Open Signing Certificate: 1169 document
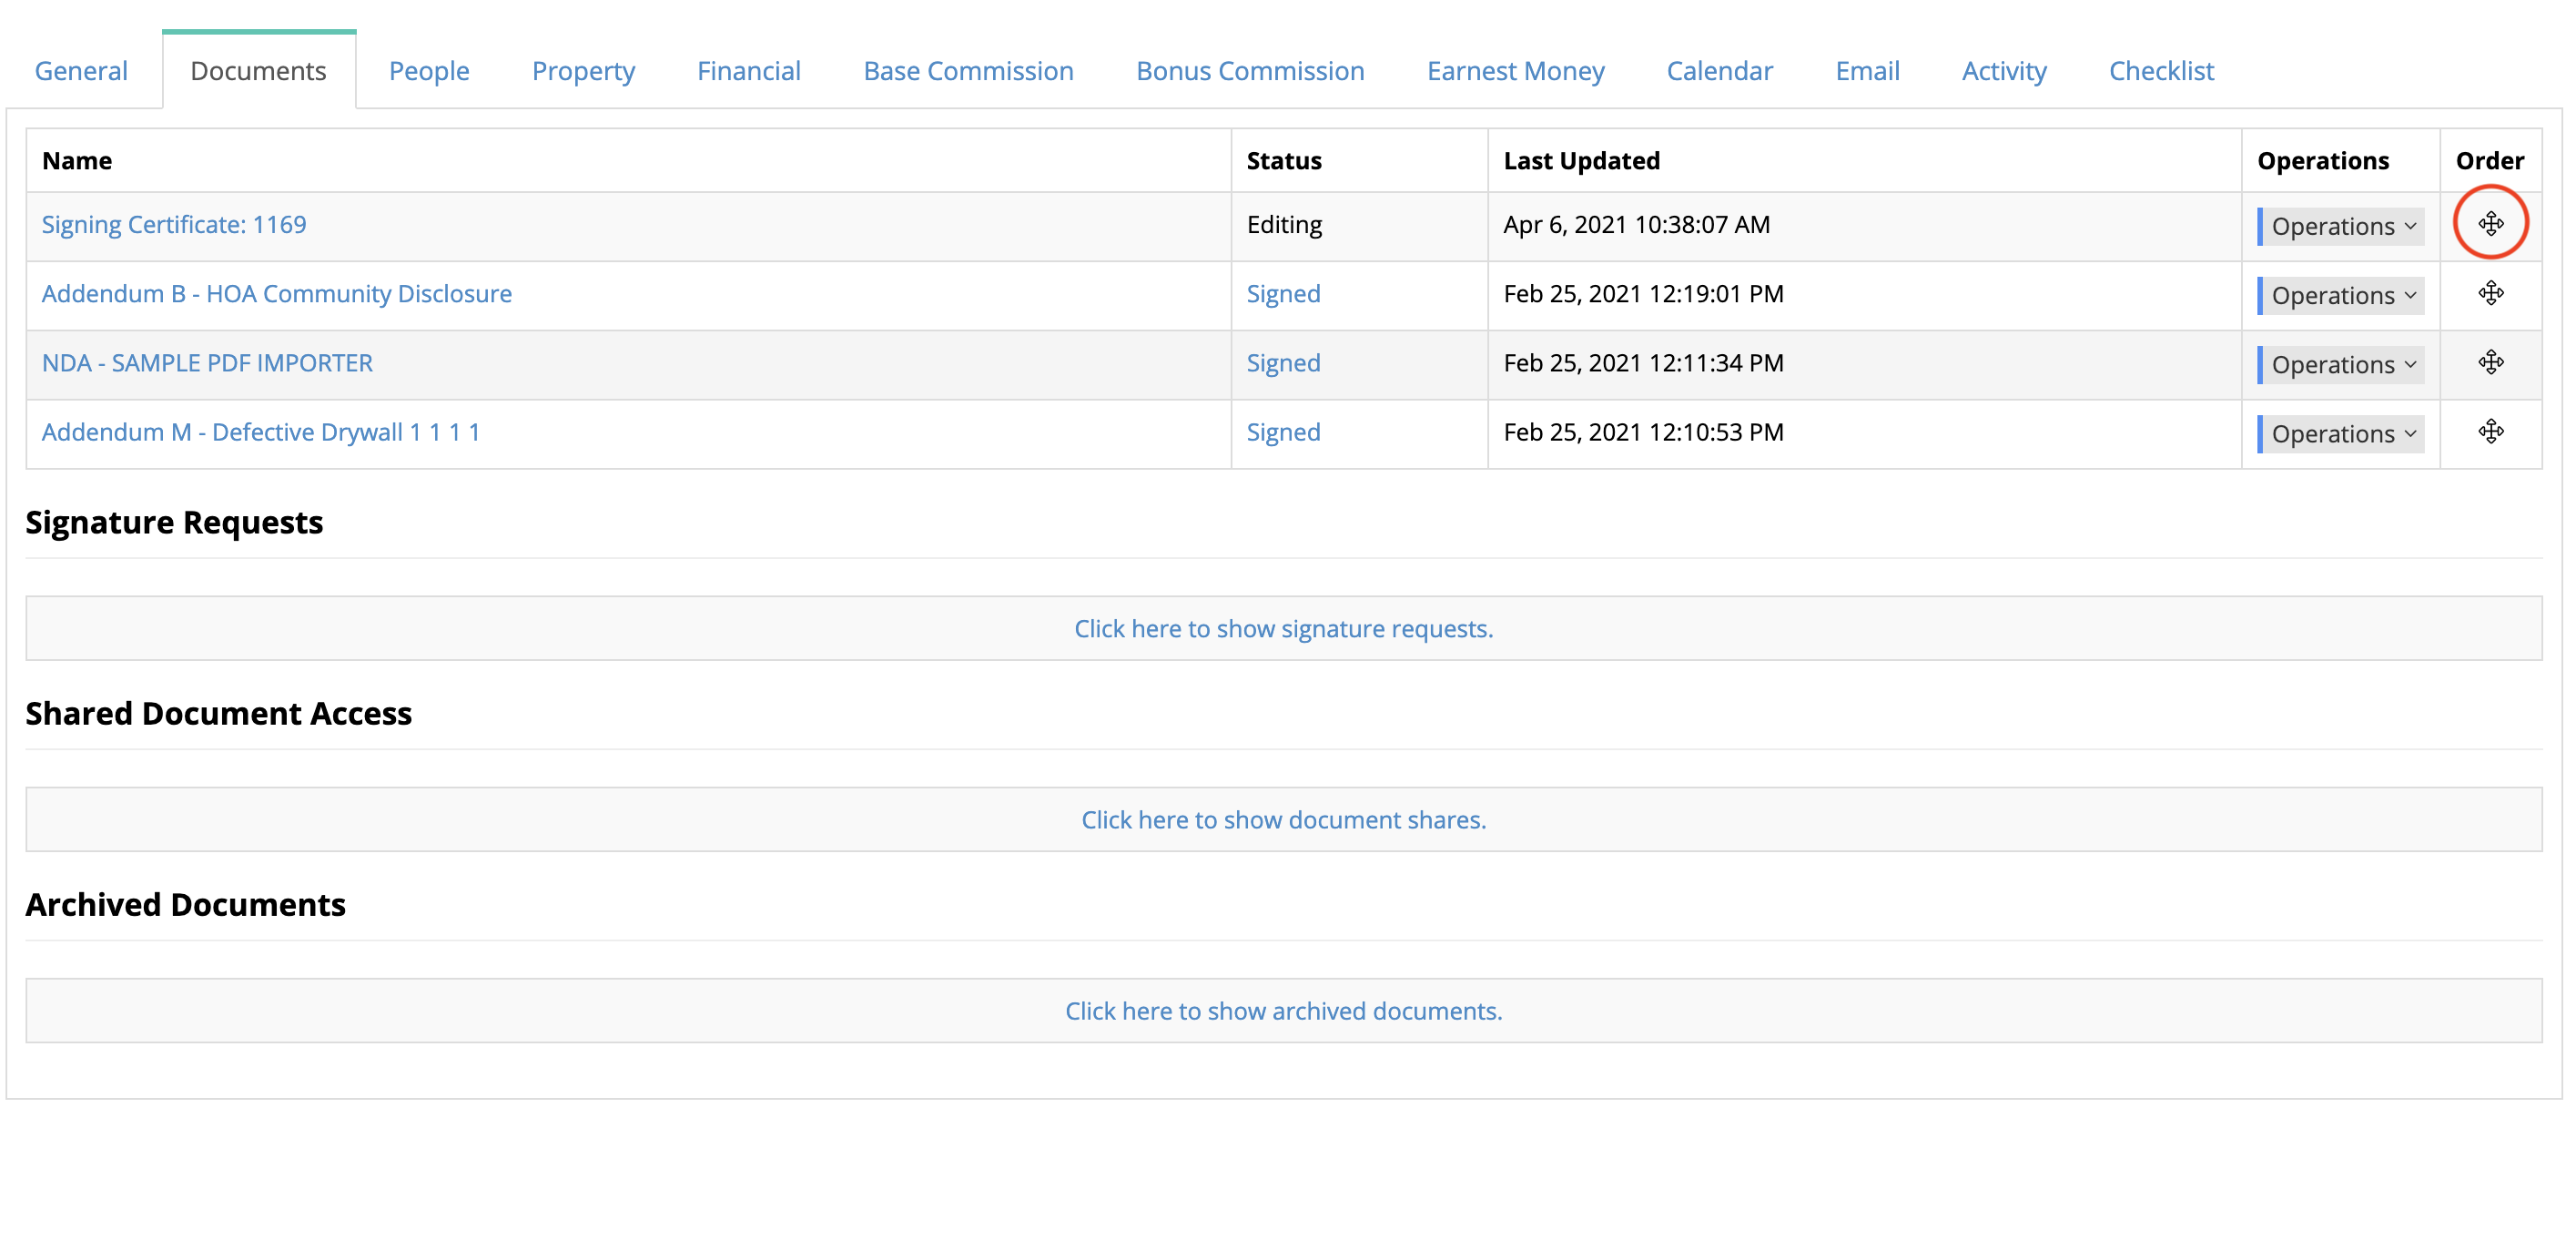Screen dimensions: 2576x1240 click(x=174, y=224)
